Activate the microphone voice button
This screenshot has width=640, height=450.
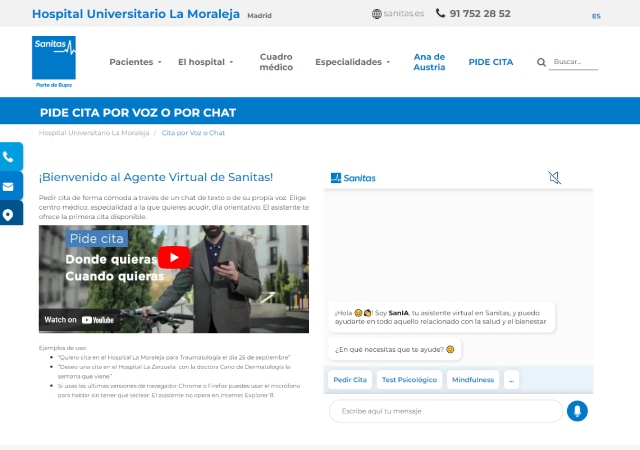click(x=577, y=411)
